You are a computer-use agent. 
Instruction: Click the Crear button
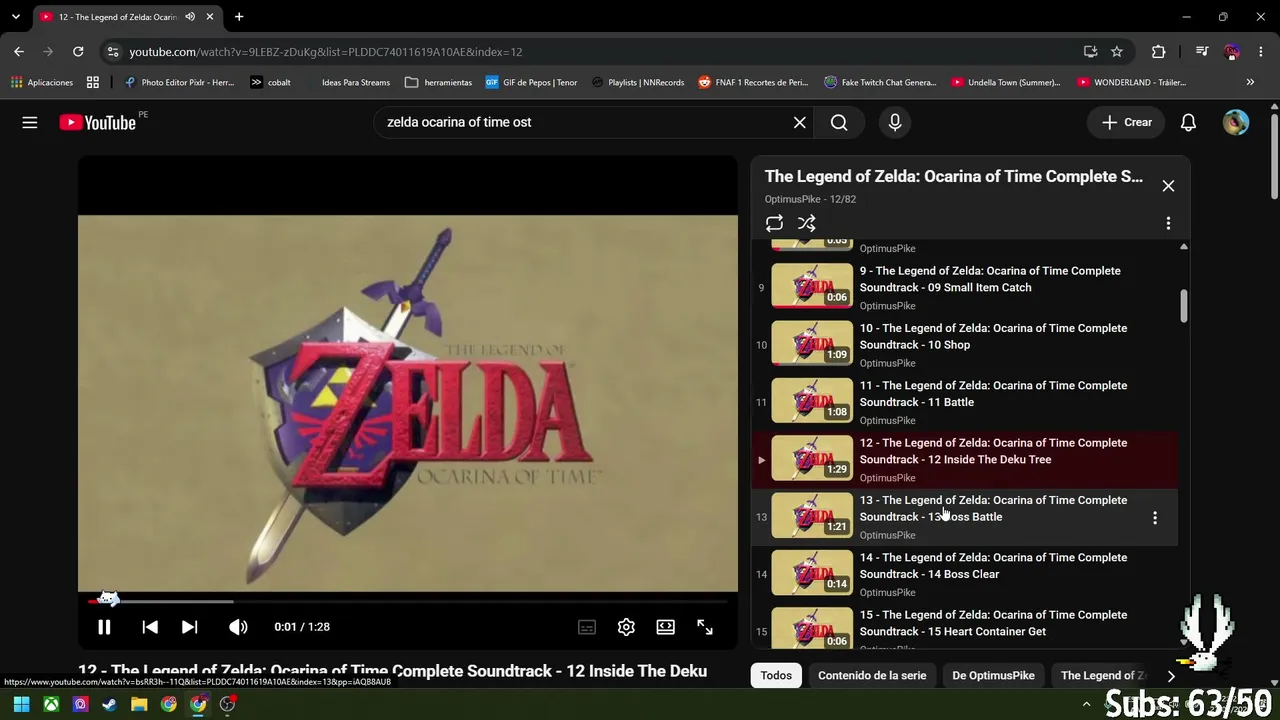point(1127,122)
